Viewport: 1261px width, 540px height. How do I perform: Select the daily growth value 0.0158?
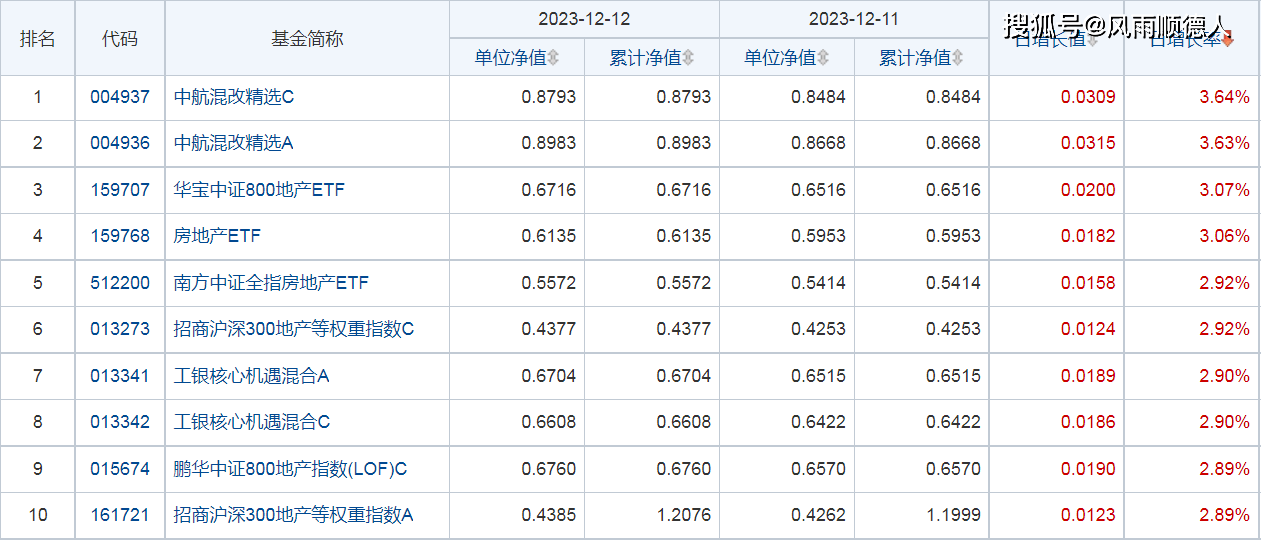pyautogui.click(x=1088, y=283)
